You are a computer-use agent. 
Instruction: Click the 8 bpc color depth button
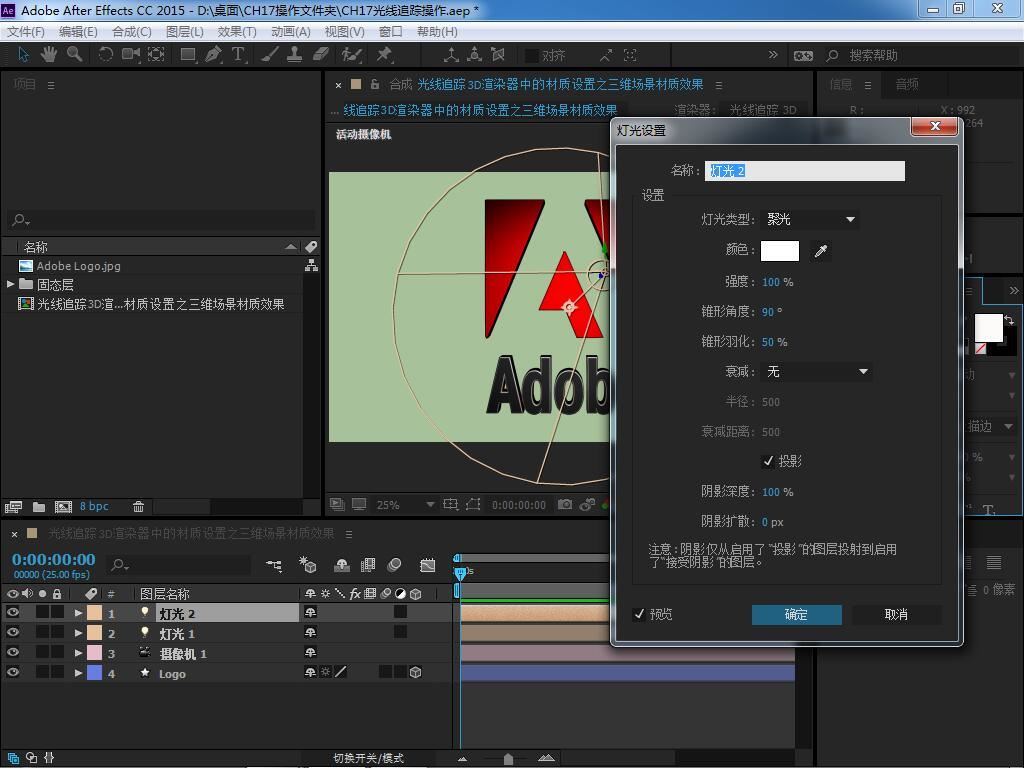point(94,506)
